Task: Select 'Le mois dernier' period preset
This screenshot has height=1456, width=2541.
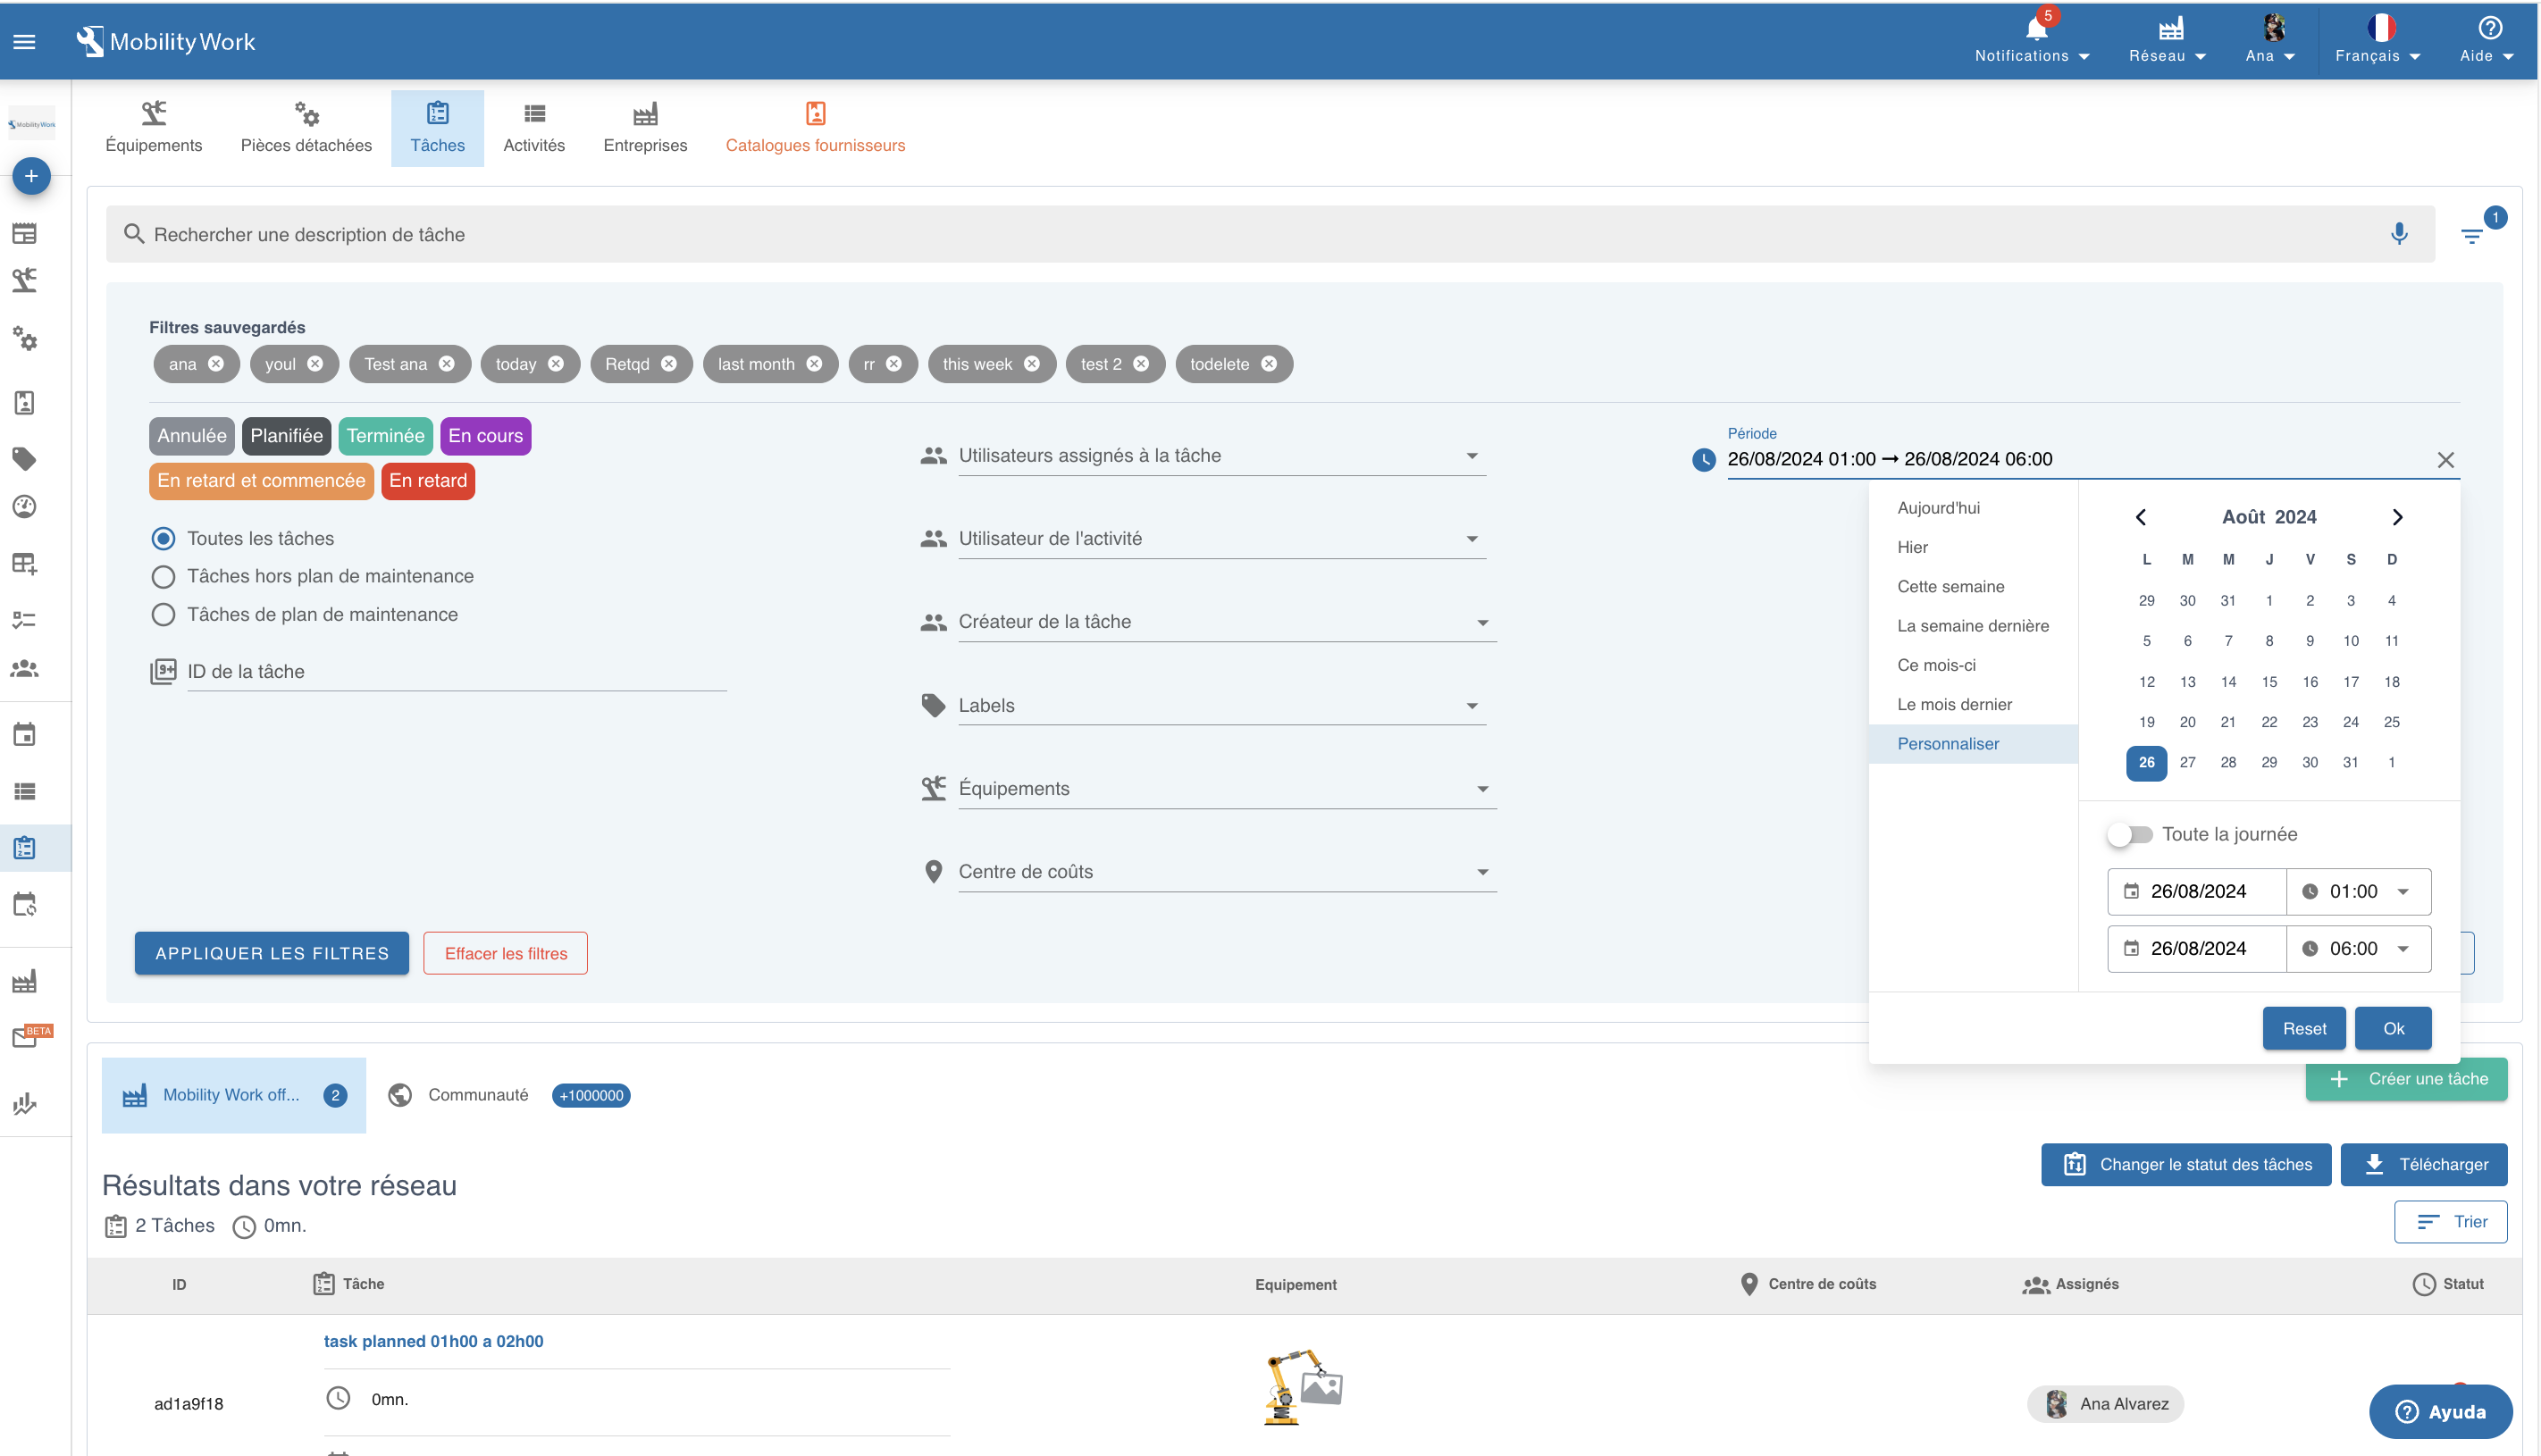Action: click(1954, 704)
